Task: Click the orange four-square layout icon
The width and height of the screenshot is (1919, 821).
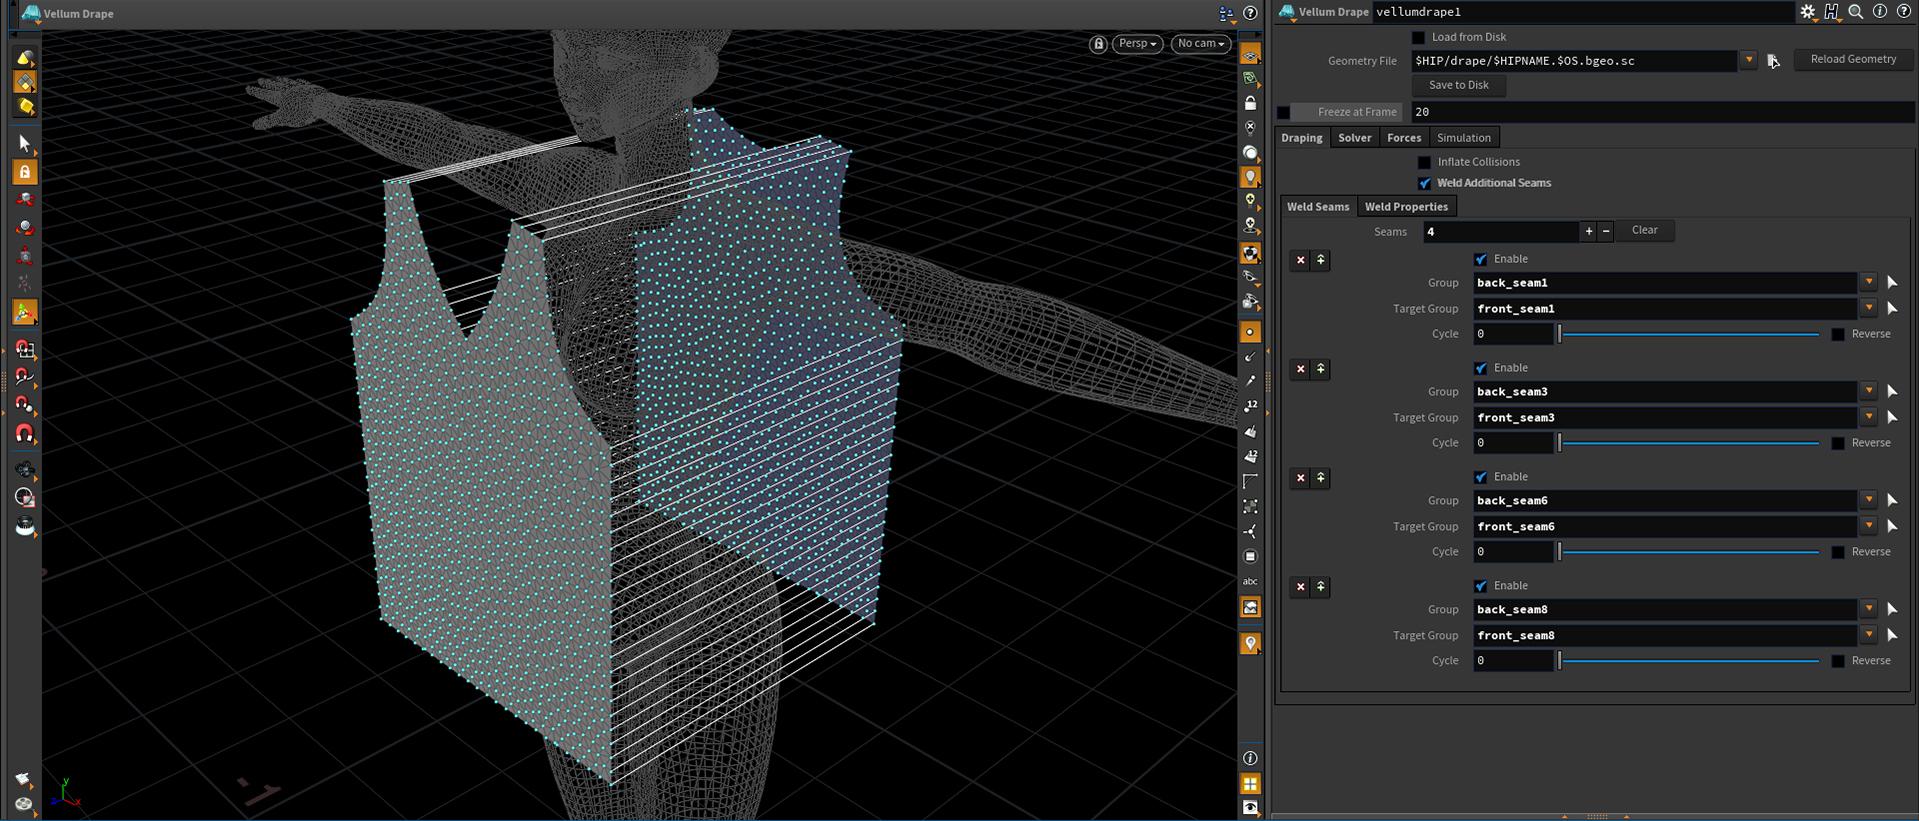Action: [1250, 783]
